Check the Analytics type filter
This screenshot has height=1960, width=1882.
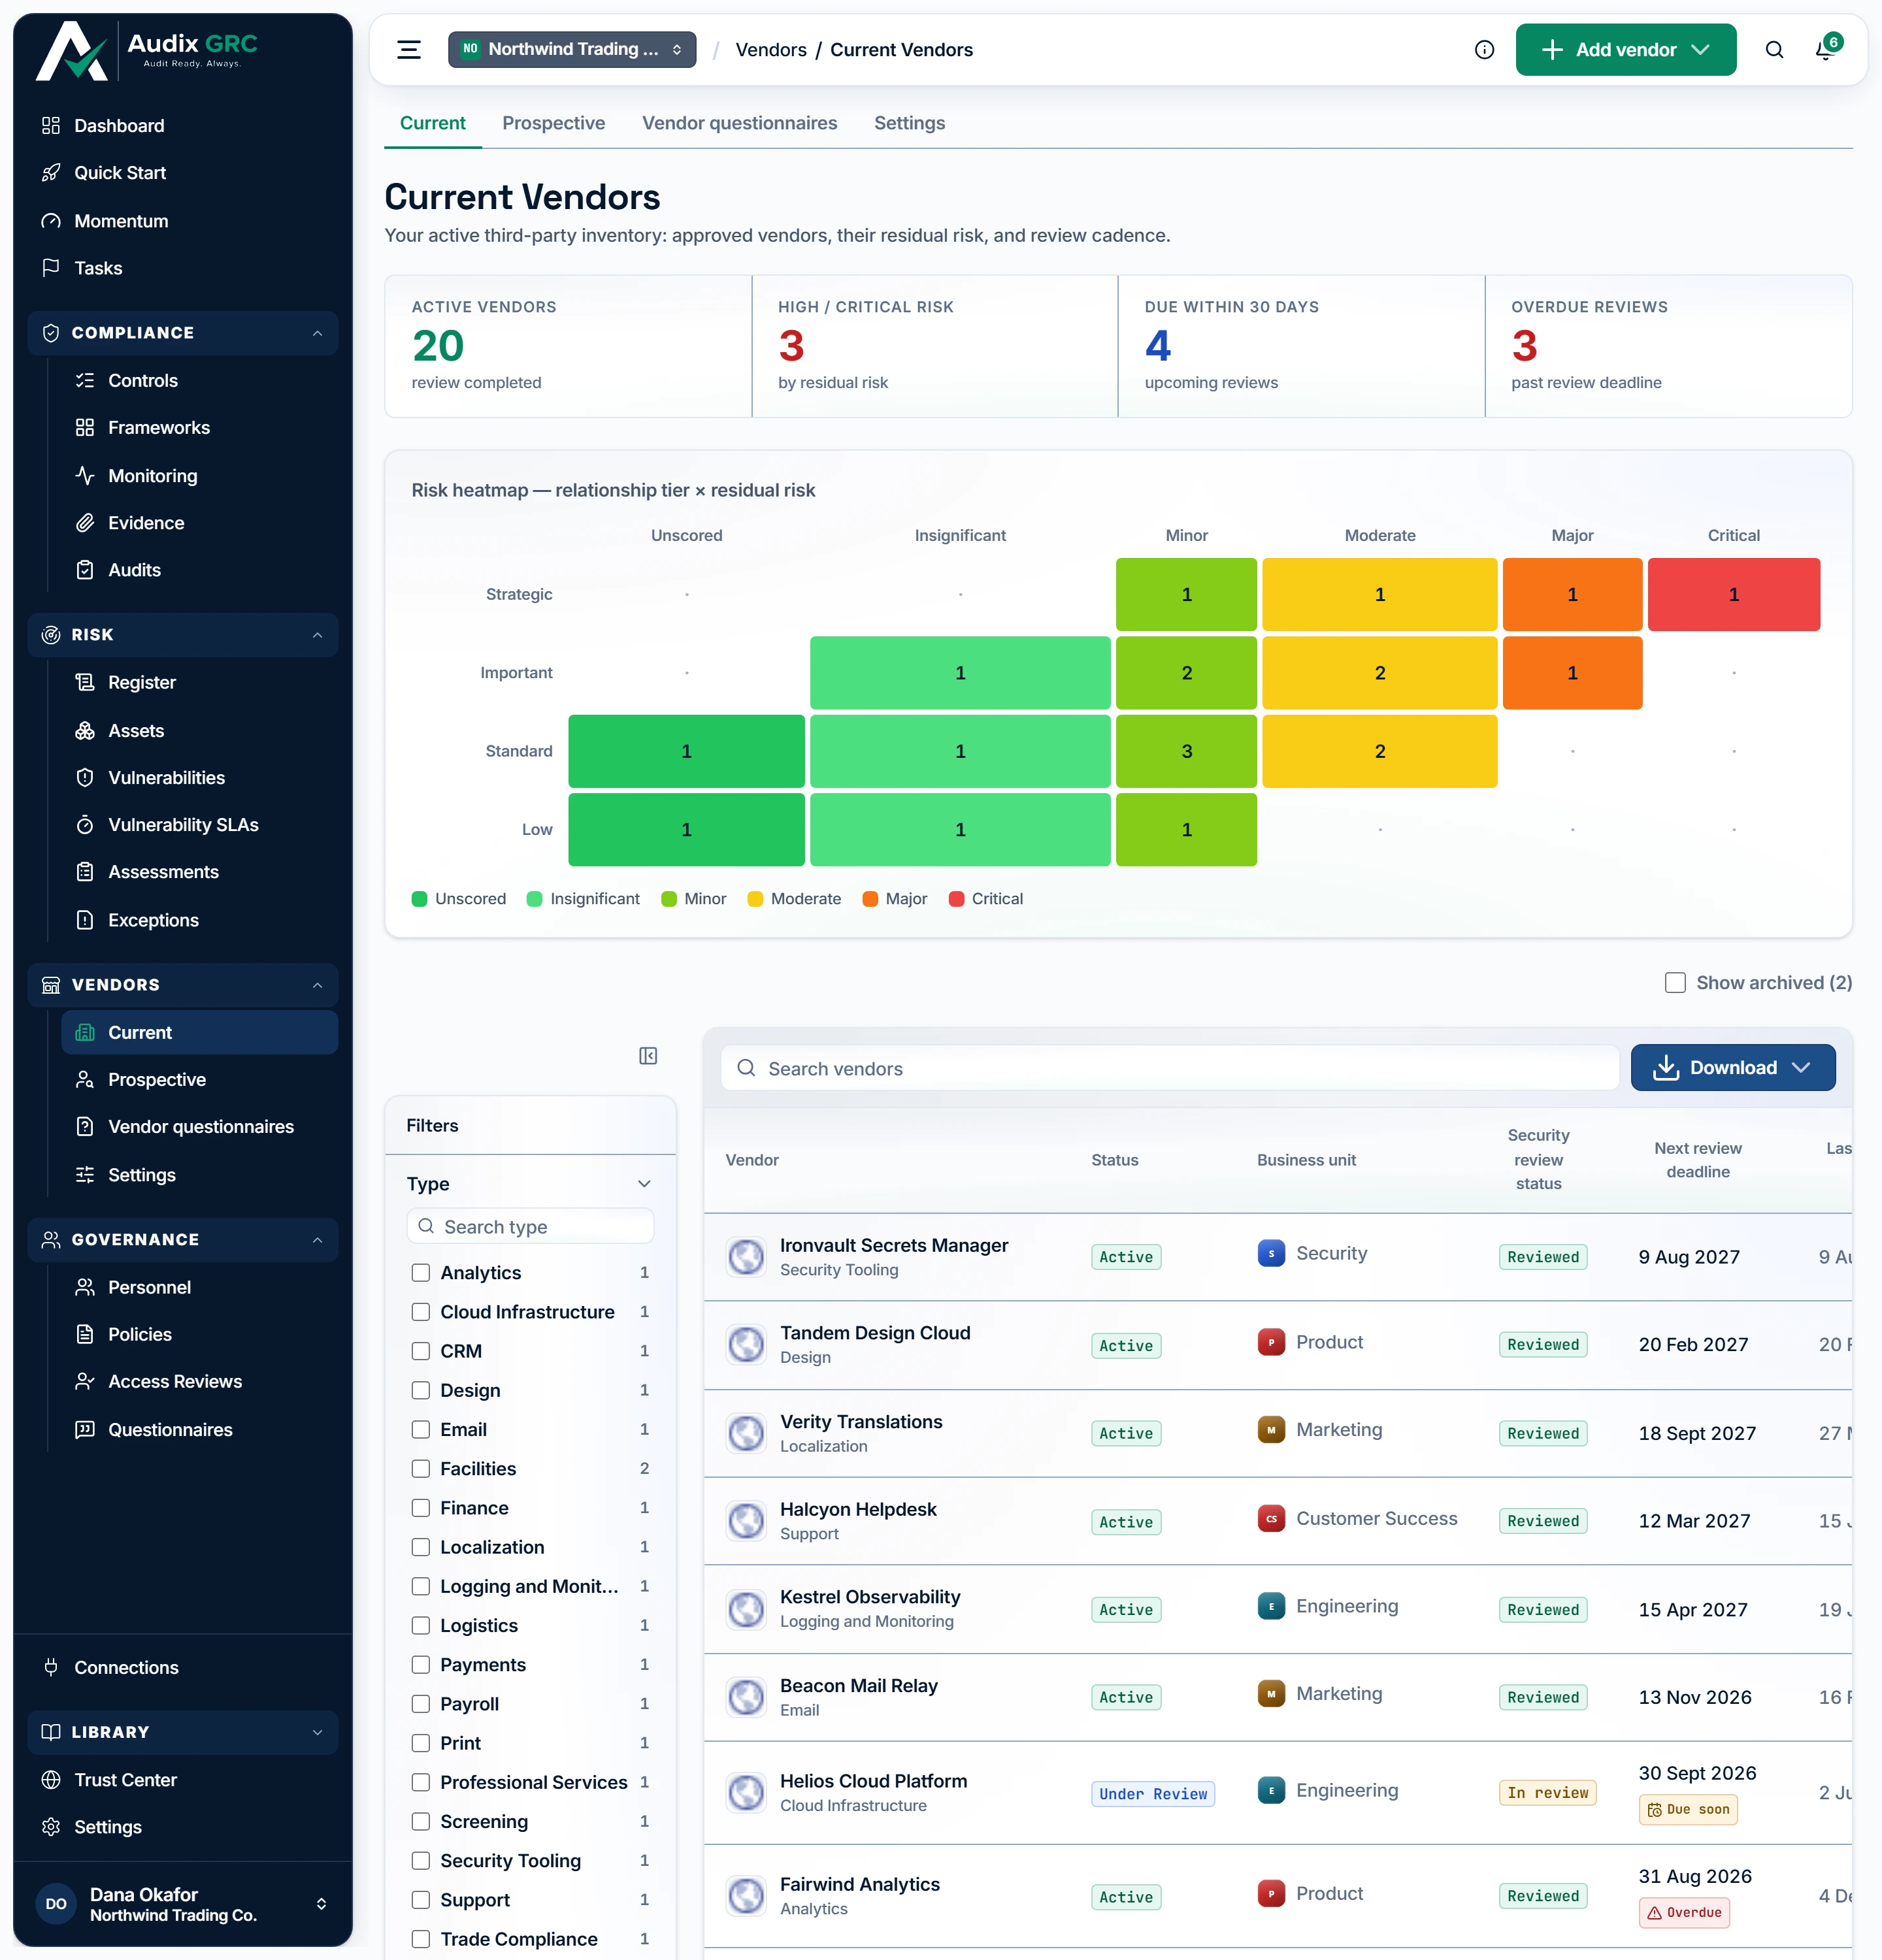pos(421,1272)
